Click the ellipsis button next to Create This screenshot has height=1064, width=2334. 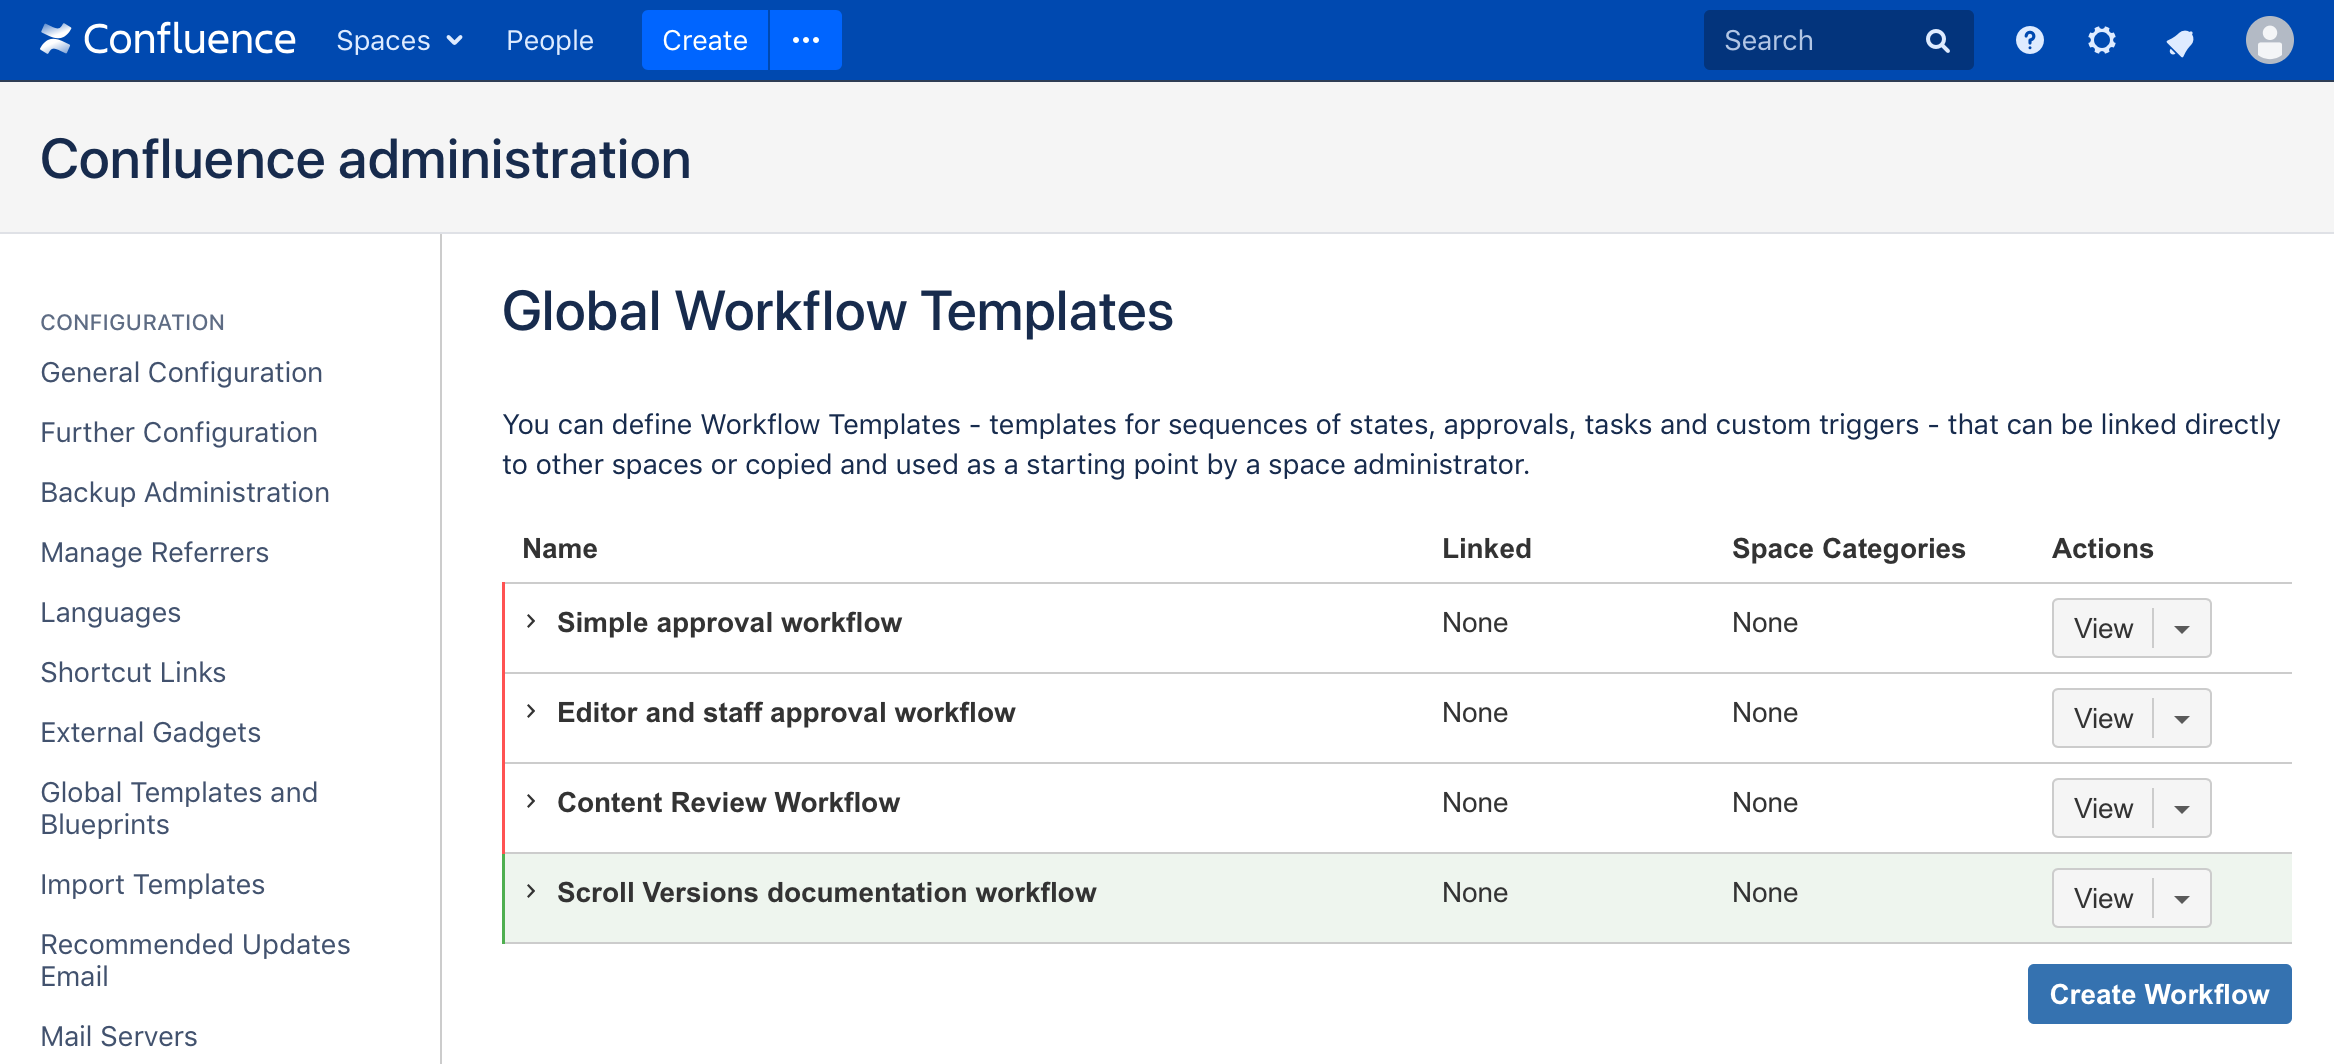coord(805,41)
